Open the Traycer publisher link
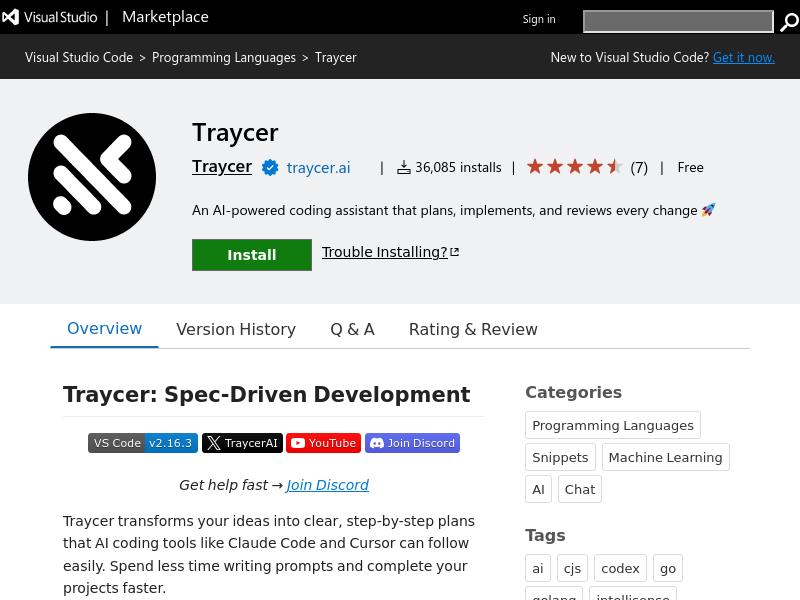This screenshot has width=800, height=600. coord(222,166)
